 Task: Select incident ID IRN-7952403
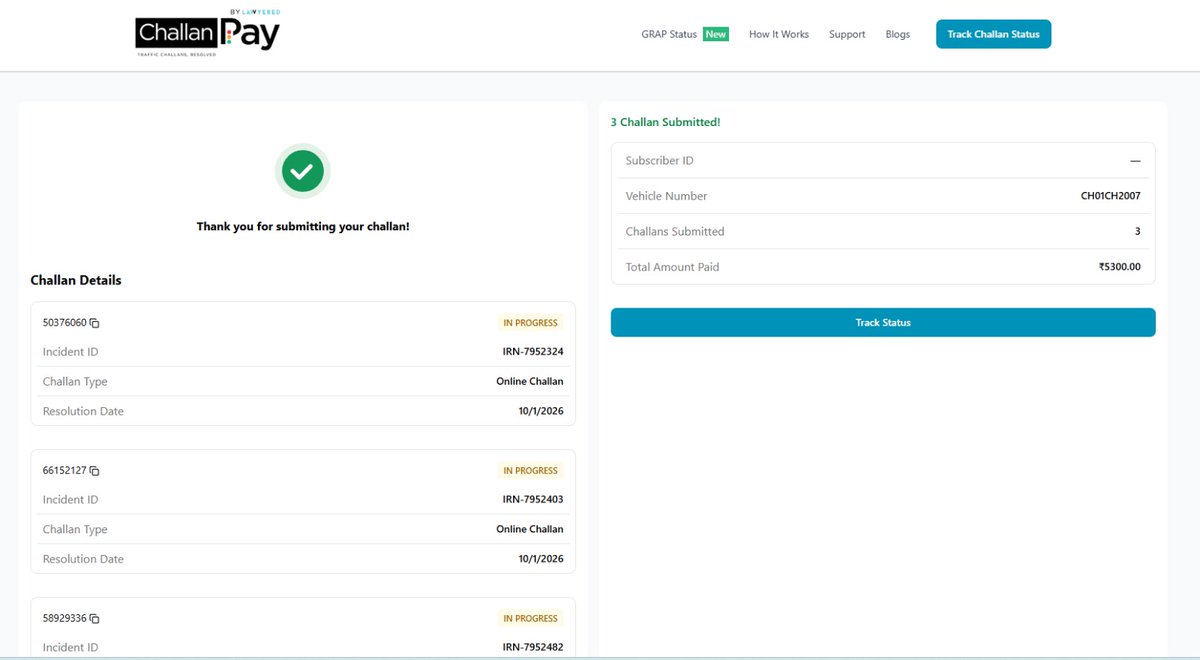point(533,500)
